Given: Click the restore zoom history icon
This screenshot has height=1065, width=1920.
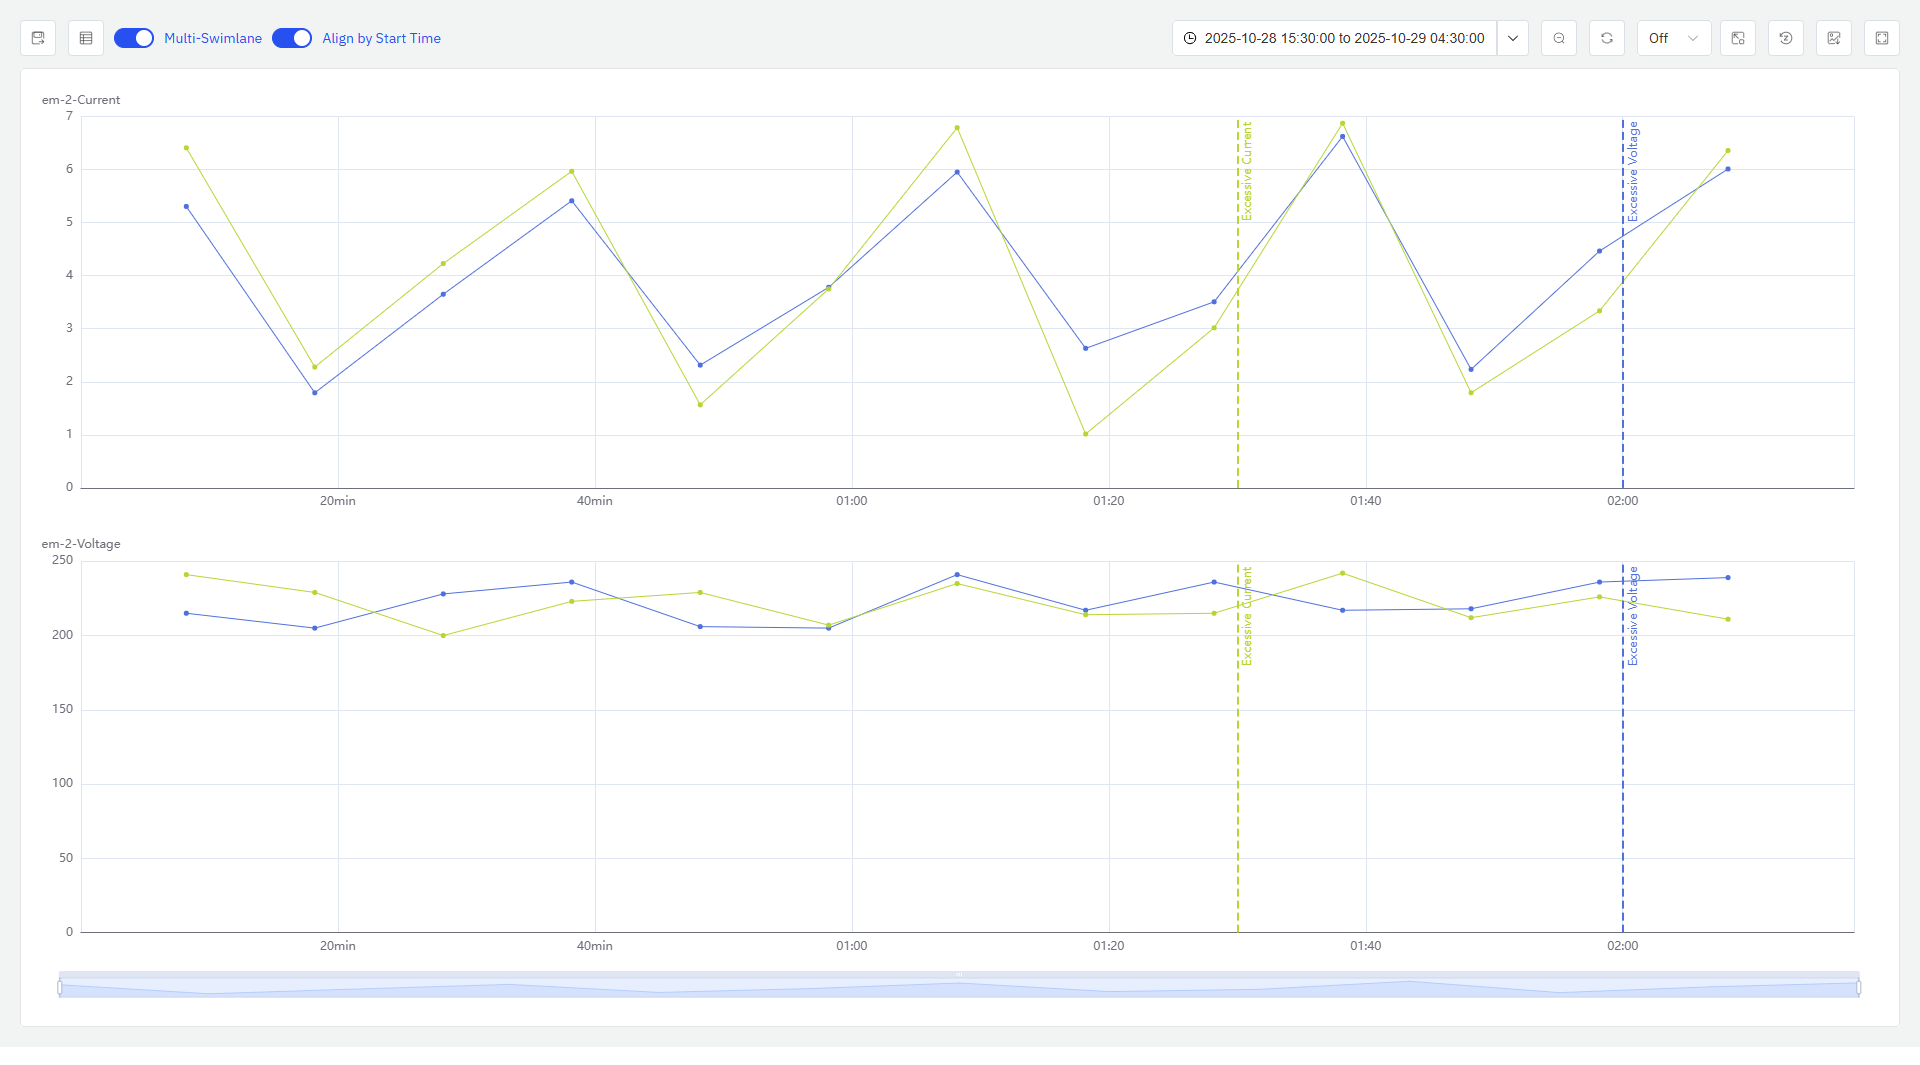Looking at the screenshot, I should pos(1786,38).
